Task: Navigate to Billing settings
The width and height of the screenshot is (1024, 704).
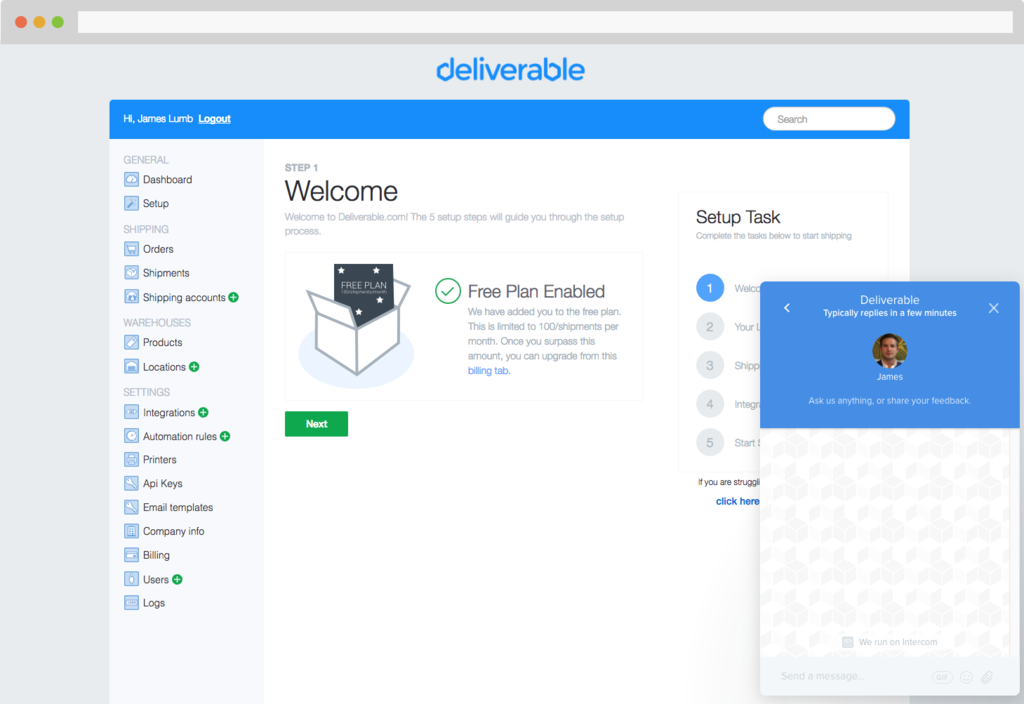Action: (156, 555)
